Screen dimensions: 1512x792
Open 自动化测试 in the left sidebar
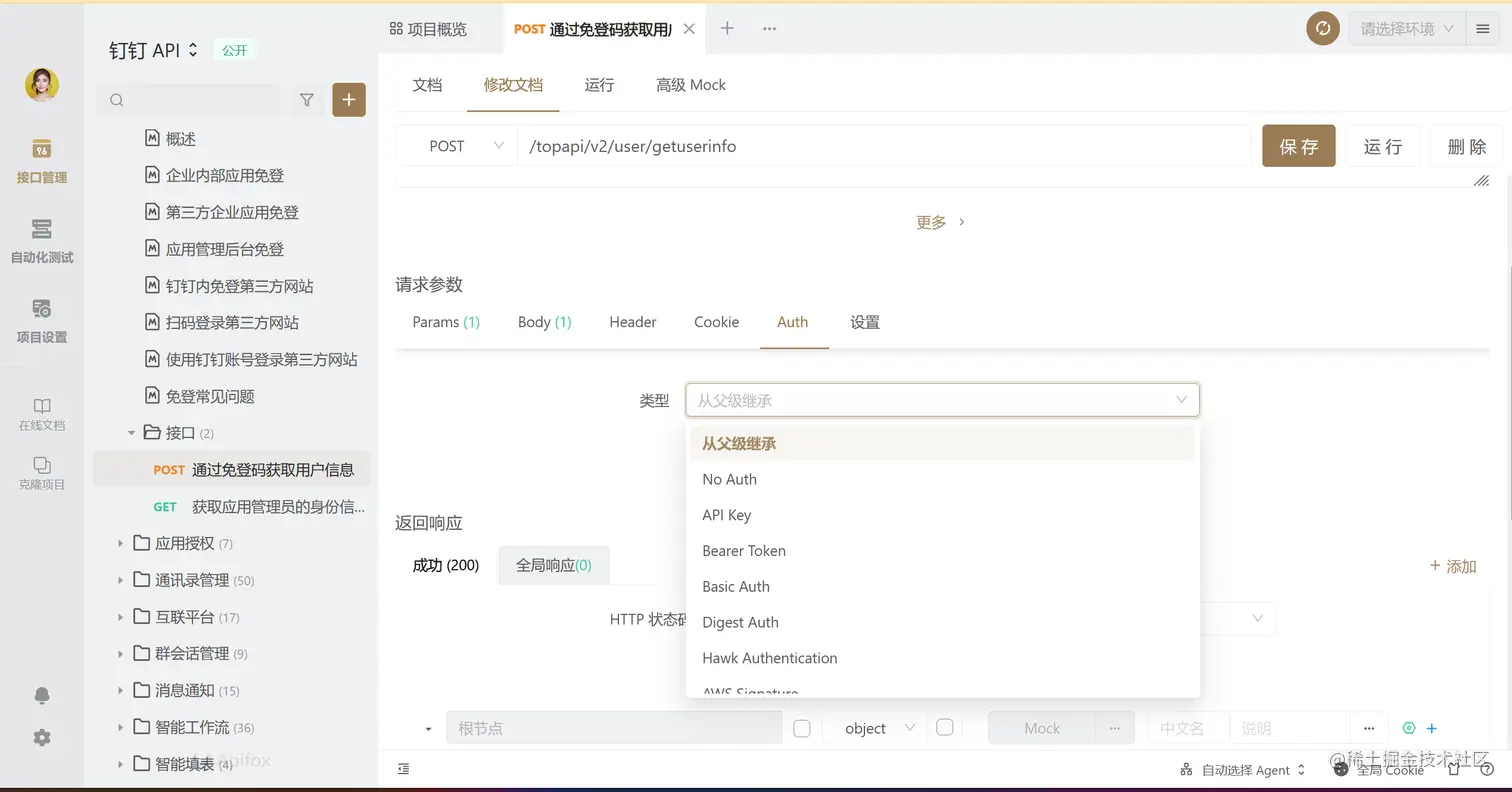pos(41,241)
